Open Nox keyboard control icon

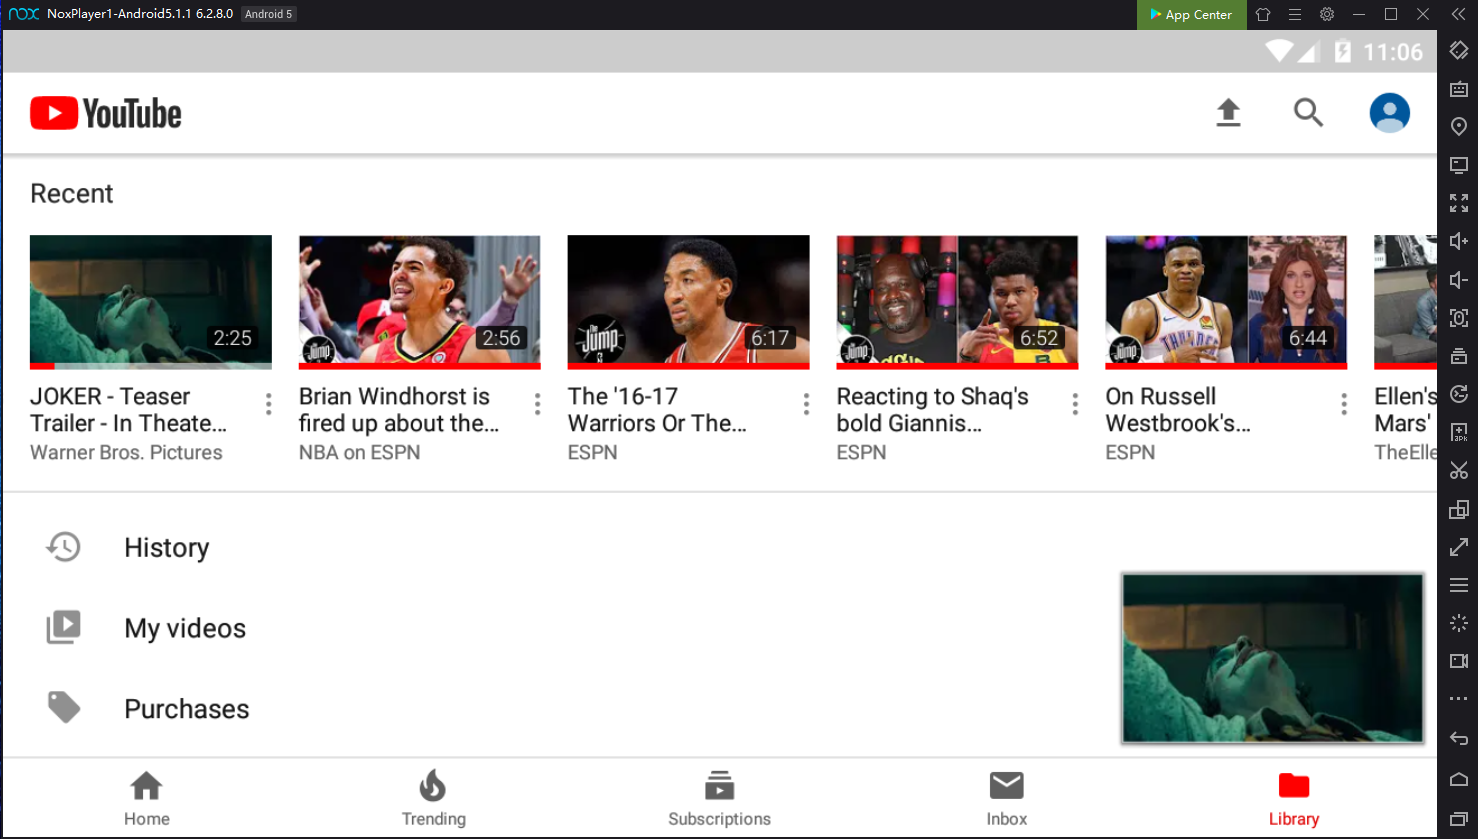click(x=1459, y=89)
